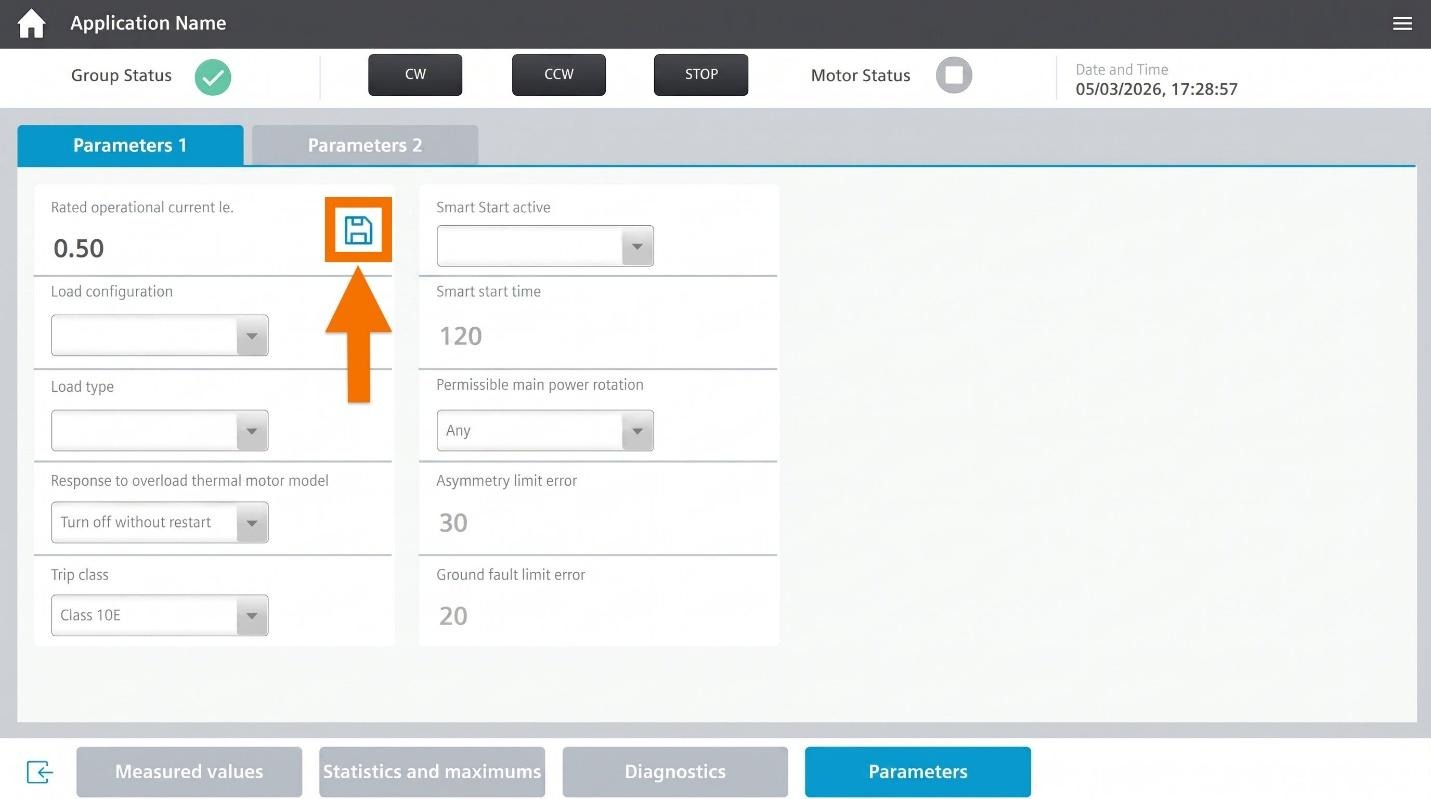Image resolution: width=1431 pixels, height=799 pixels.
Task: Click the Ground fault limit error label
Action: point(511,575)
